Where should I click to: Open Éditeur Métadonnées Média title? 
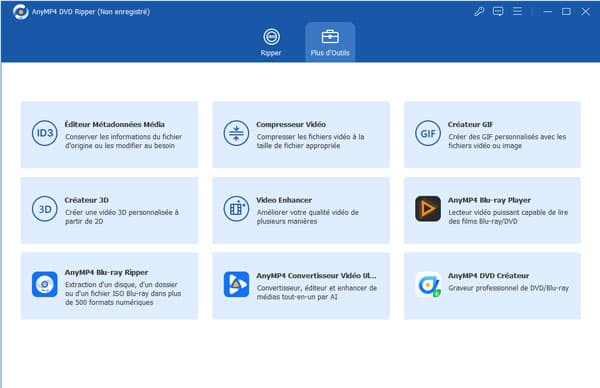(114, 124)
